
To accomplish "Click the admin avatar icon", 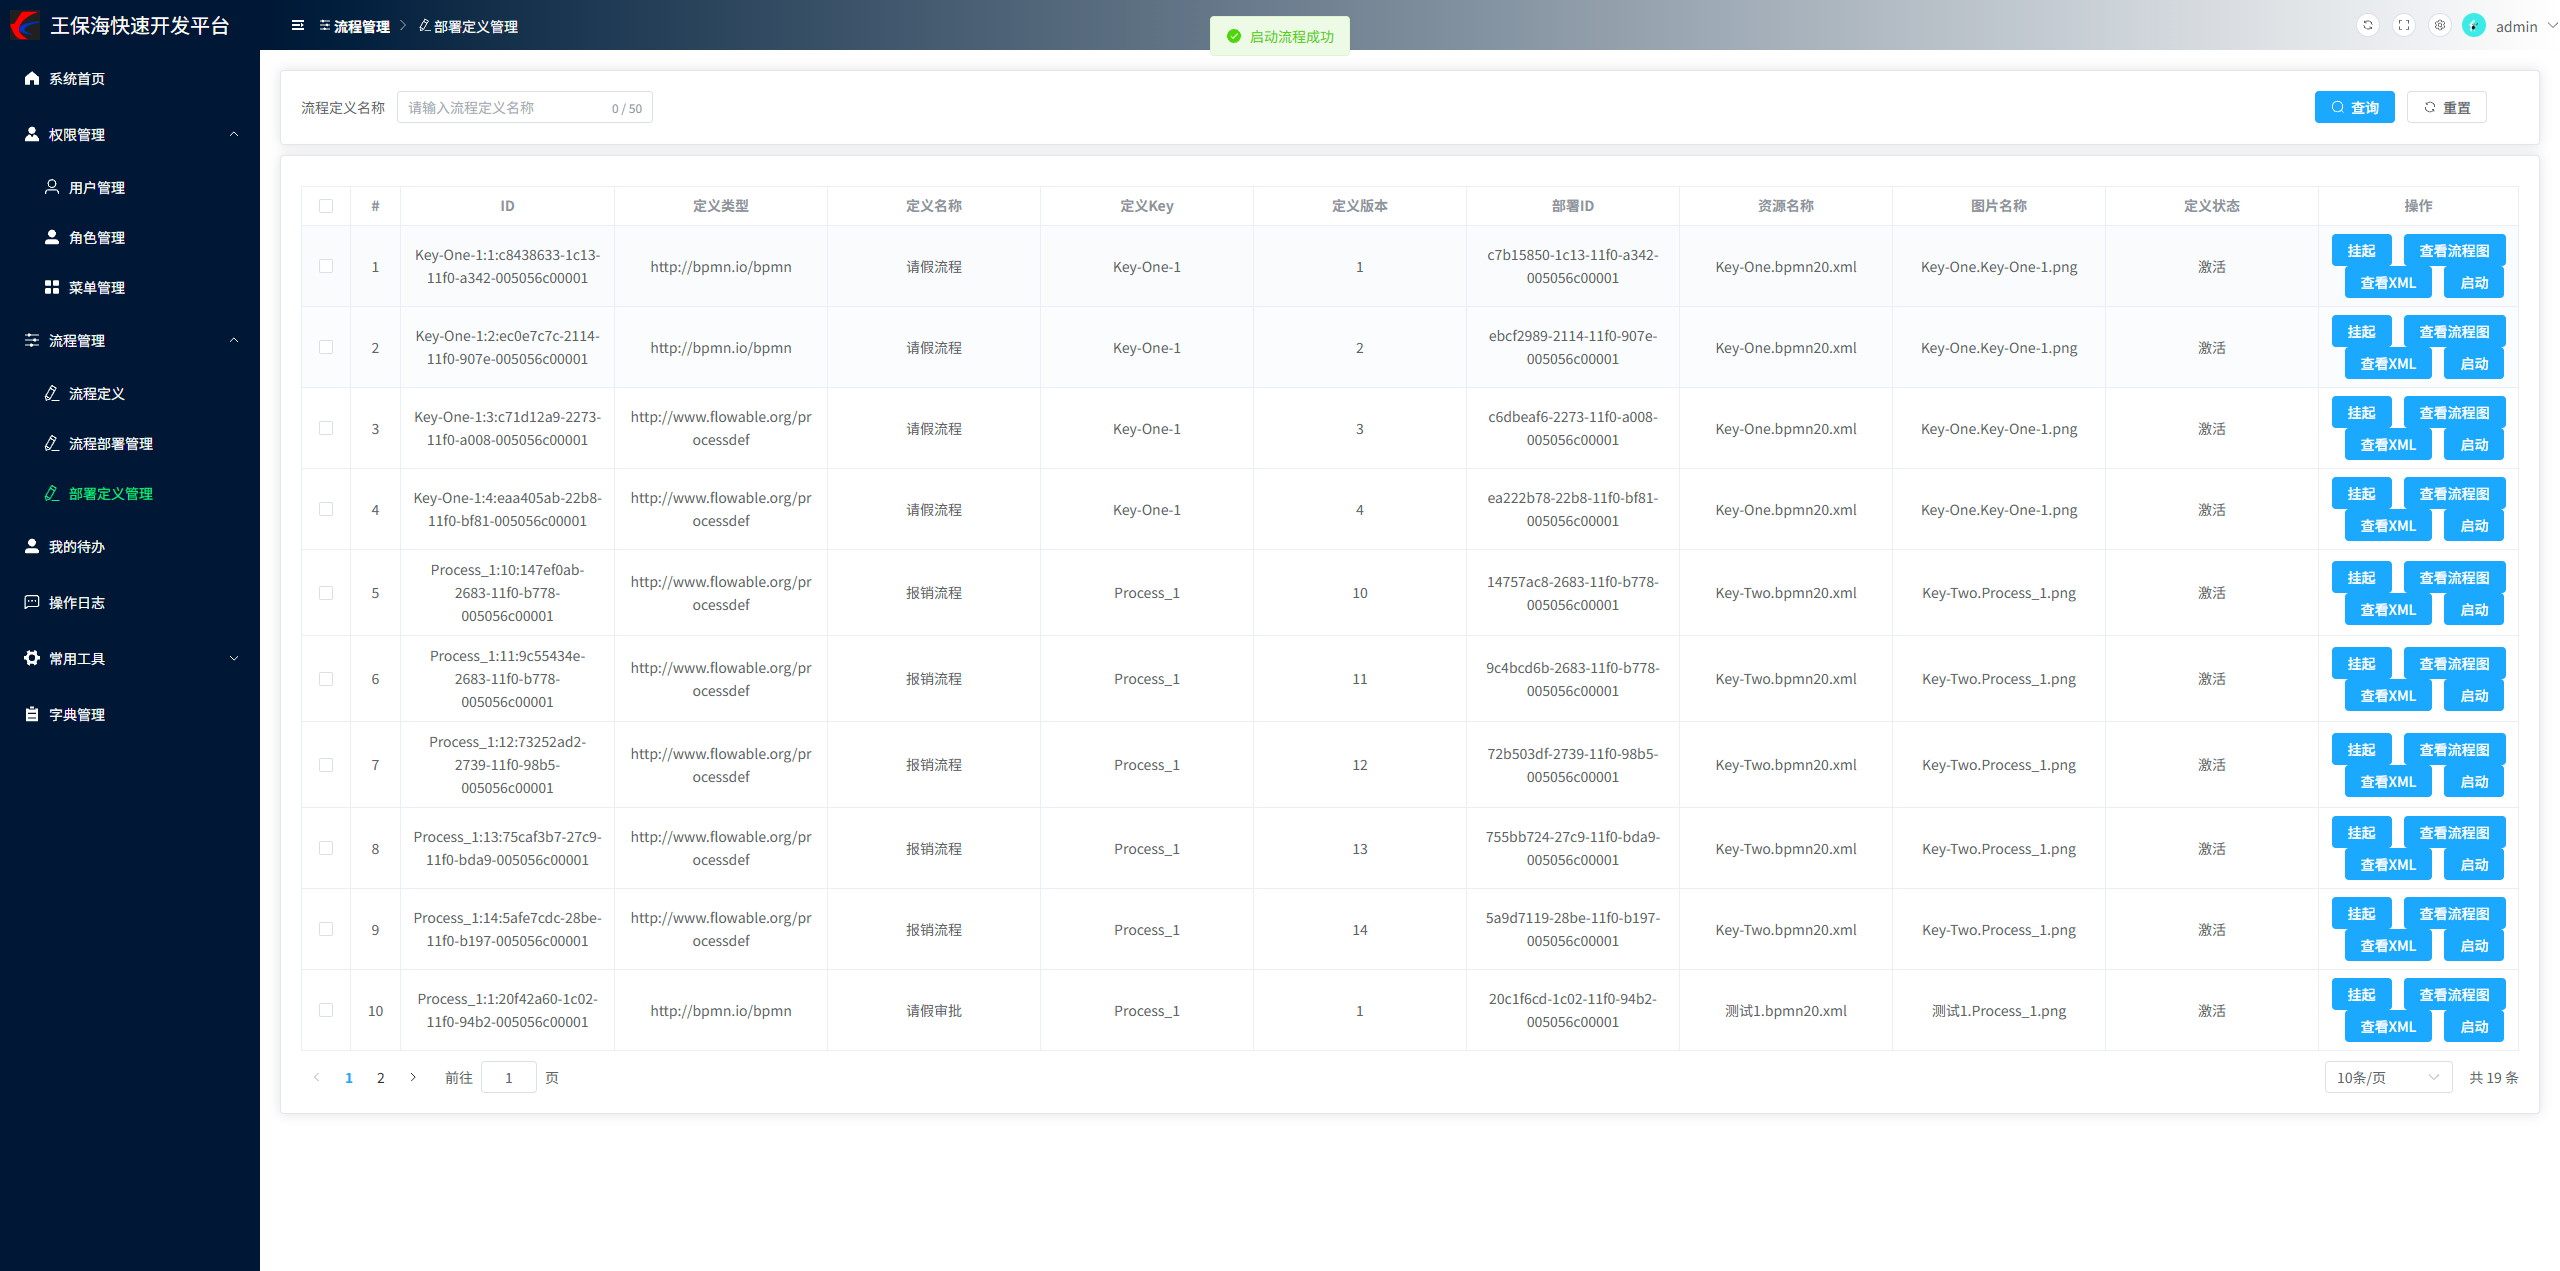I will tap(2474, 26).
